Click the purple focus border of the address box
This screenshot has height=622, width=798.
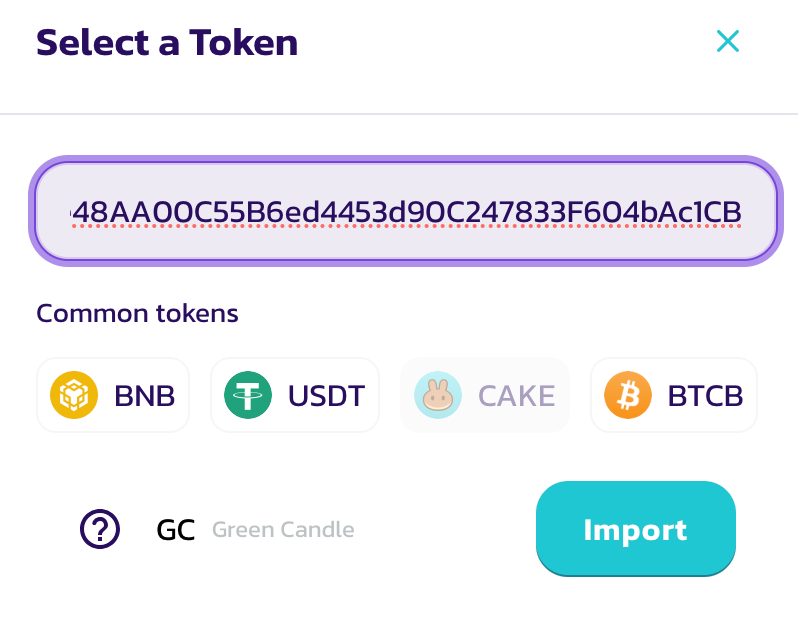(405, 161)
